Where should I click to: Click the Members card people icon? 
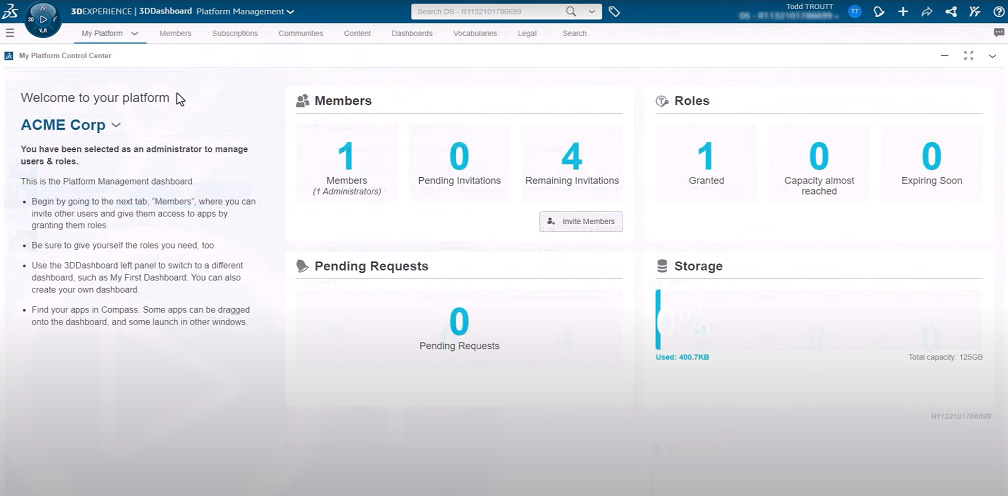coord(302,101)
